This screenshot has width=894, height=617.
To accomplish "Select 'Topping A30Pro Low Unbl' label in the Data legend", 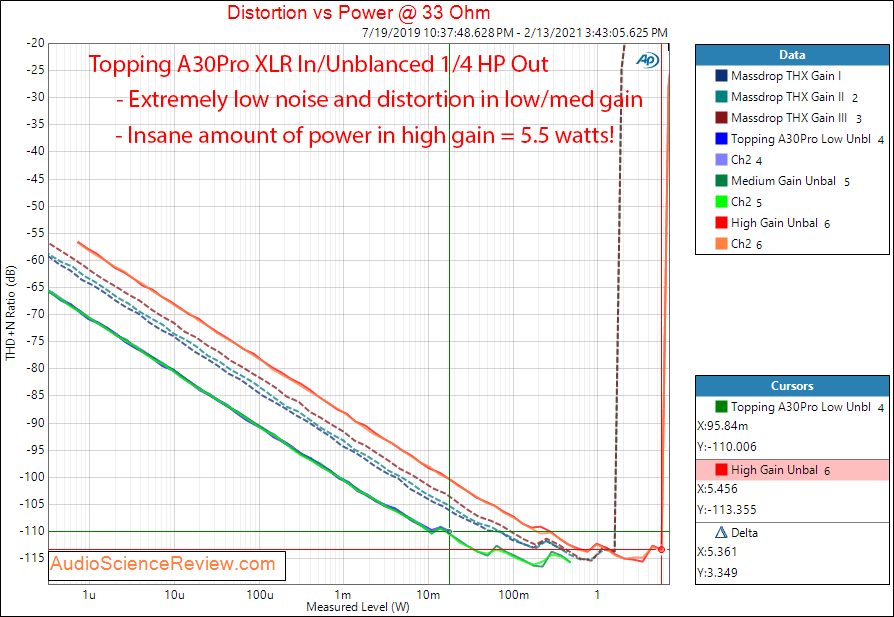I will (800, 139).
